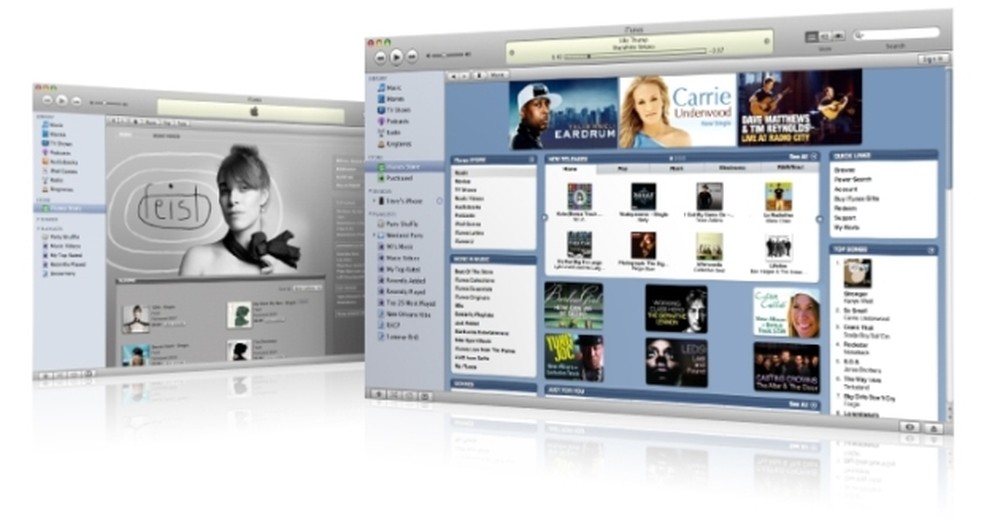Open Ringtones in front window sidebar
The width and height of the screenshot is (984, 524).
pos(395,144)
